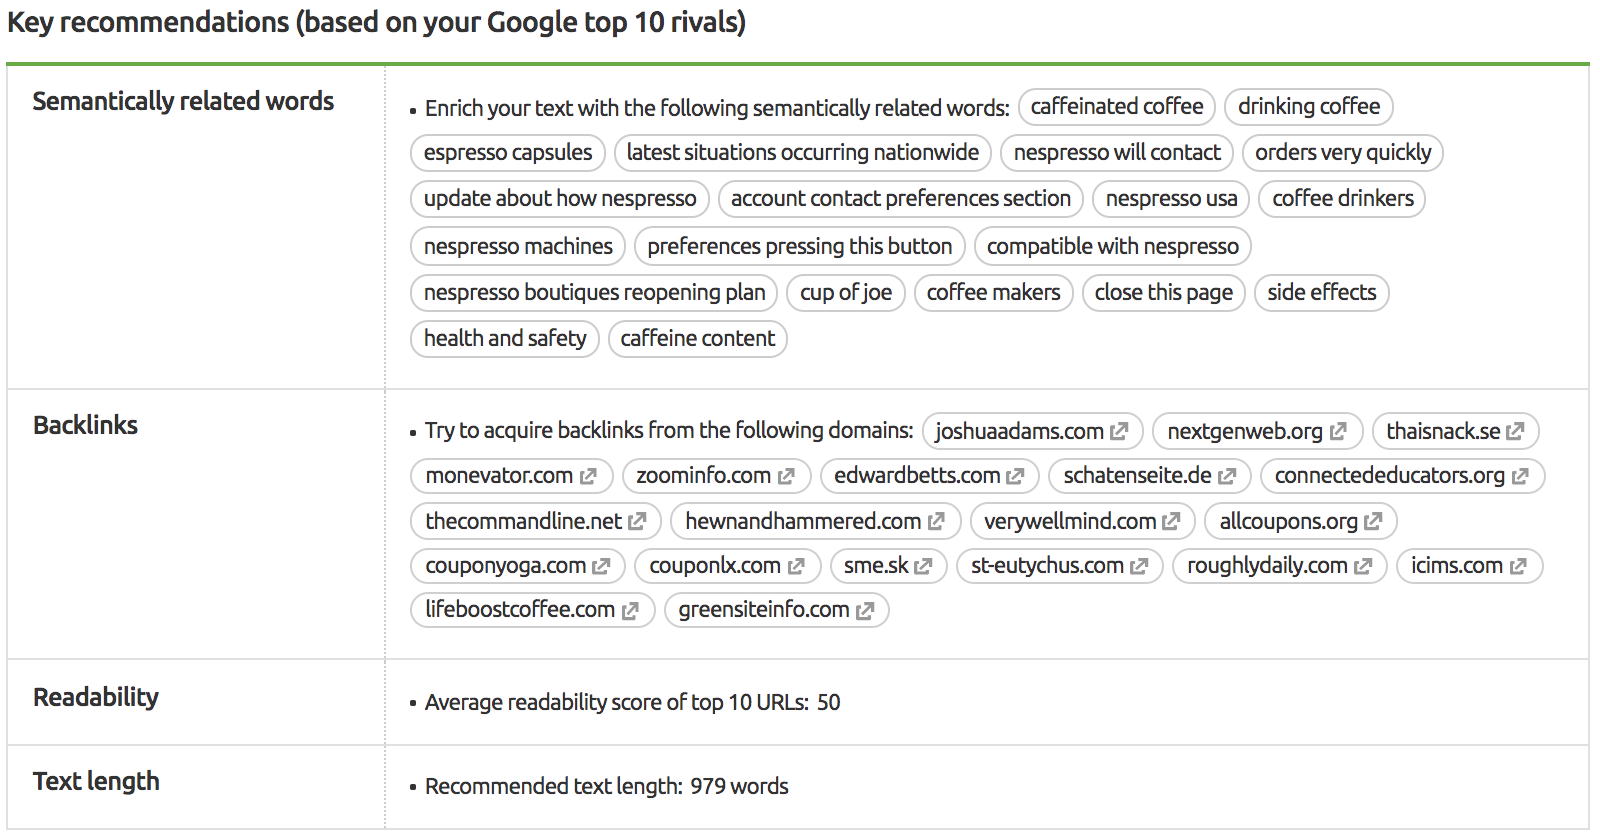Open the hewnandhammered.com domain link
Image resolution: width=1600 pixels, height=834 pixels.
point(803,521)
